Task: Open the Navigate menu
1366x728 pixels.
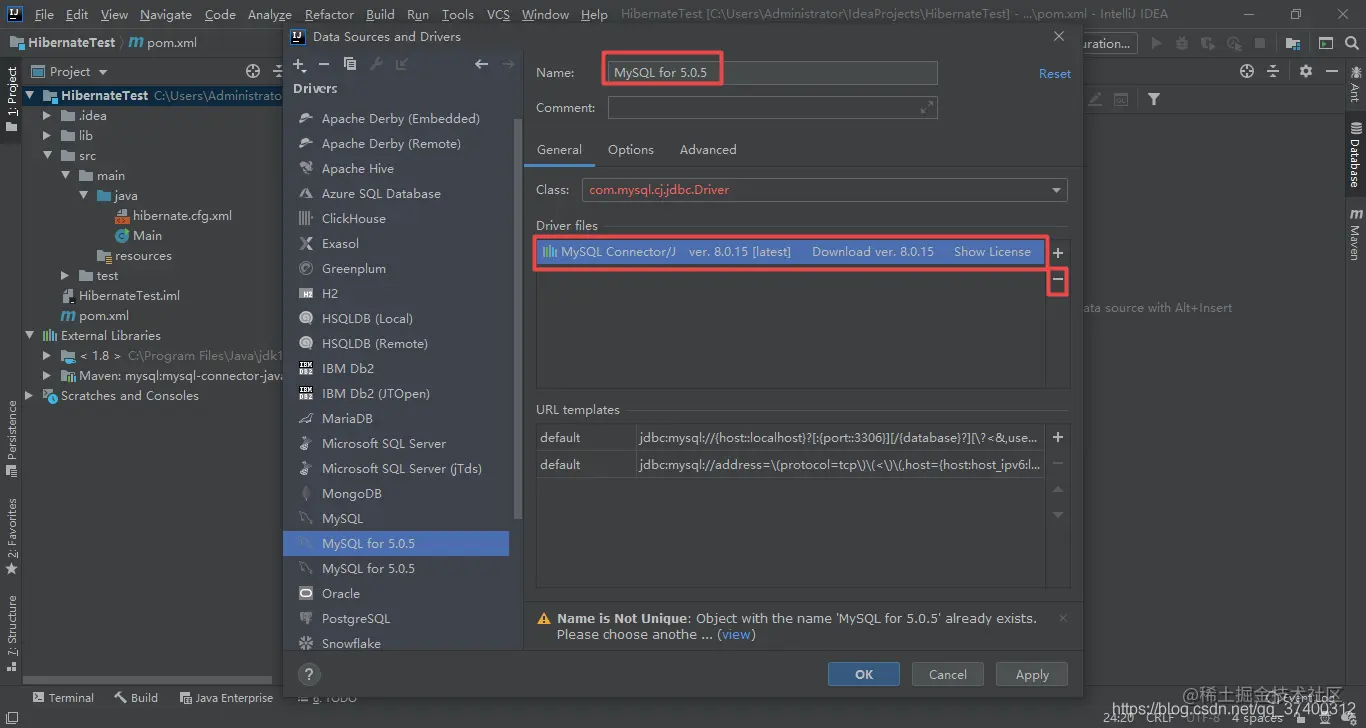Action: tap(166, 15)
